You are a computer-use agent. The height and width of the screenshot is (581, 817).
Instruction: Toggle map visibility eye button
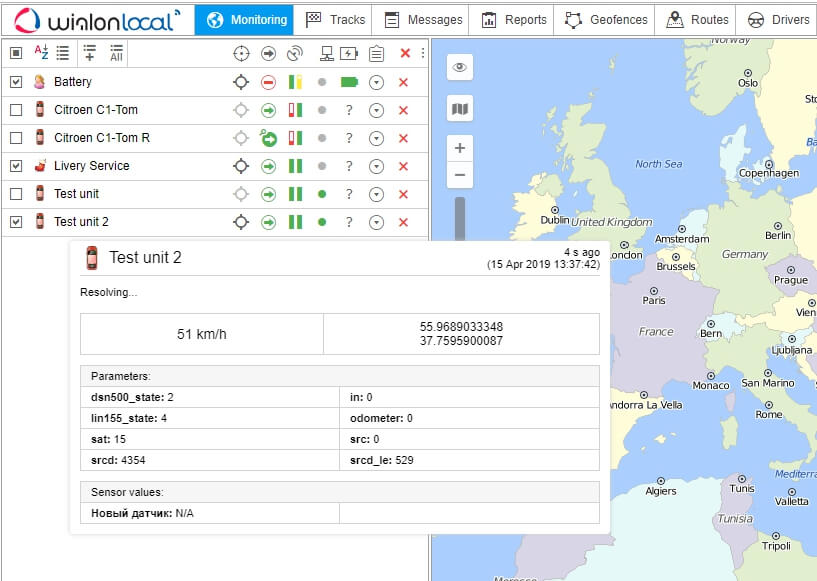459,67
